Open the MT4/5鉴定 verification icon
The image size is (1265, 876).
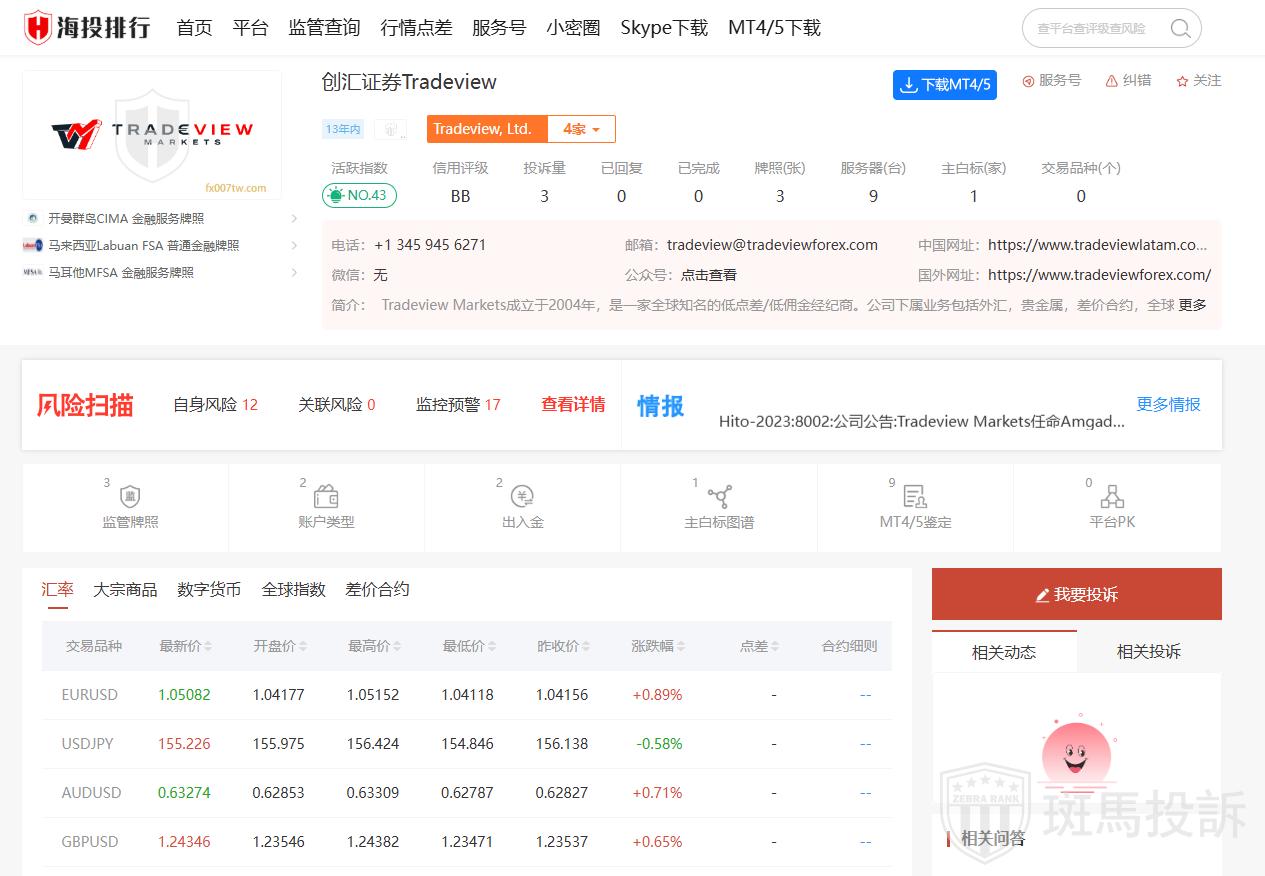915,497
